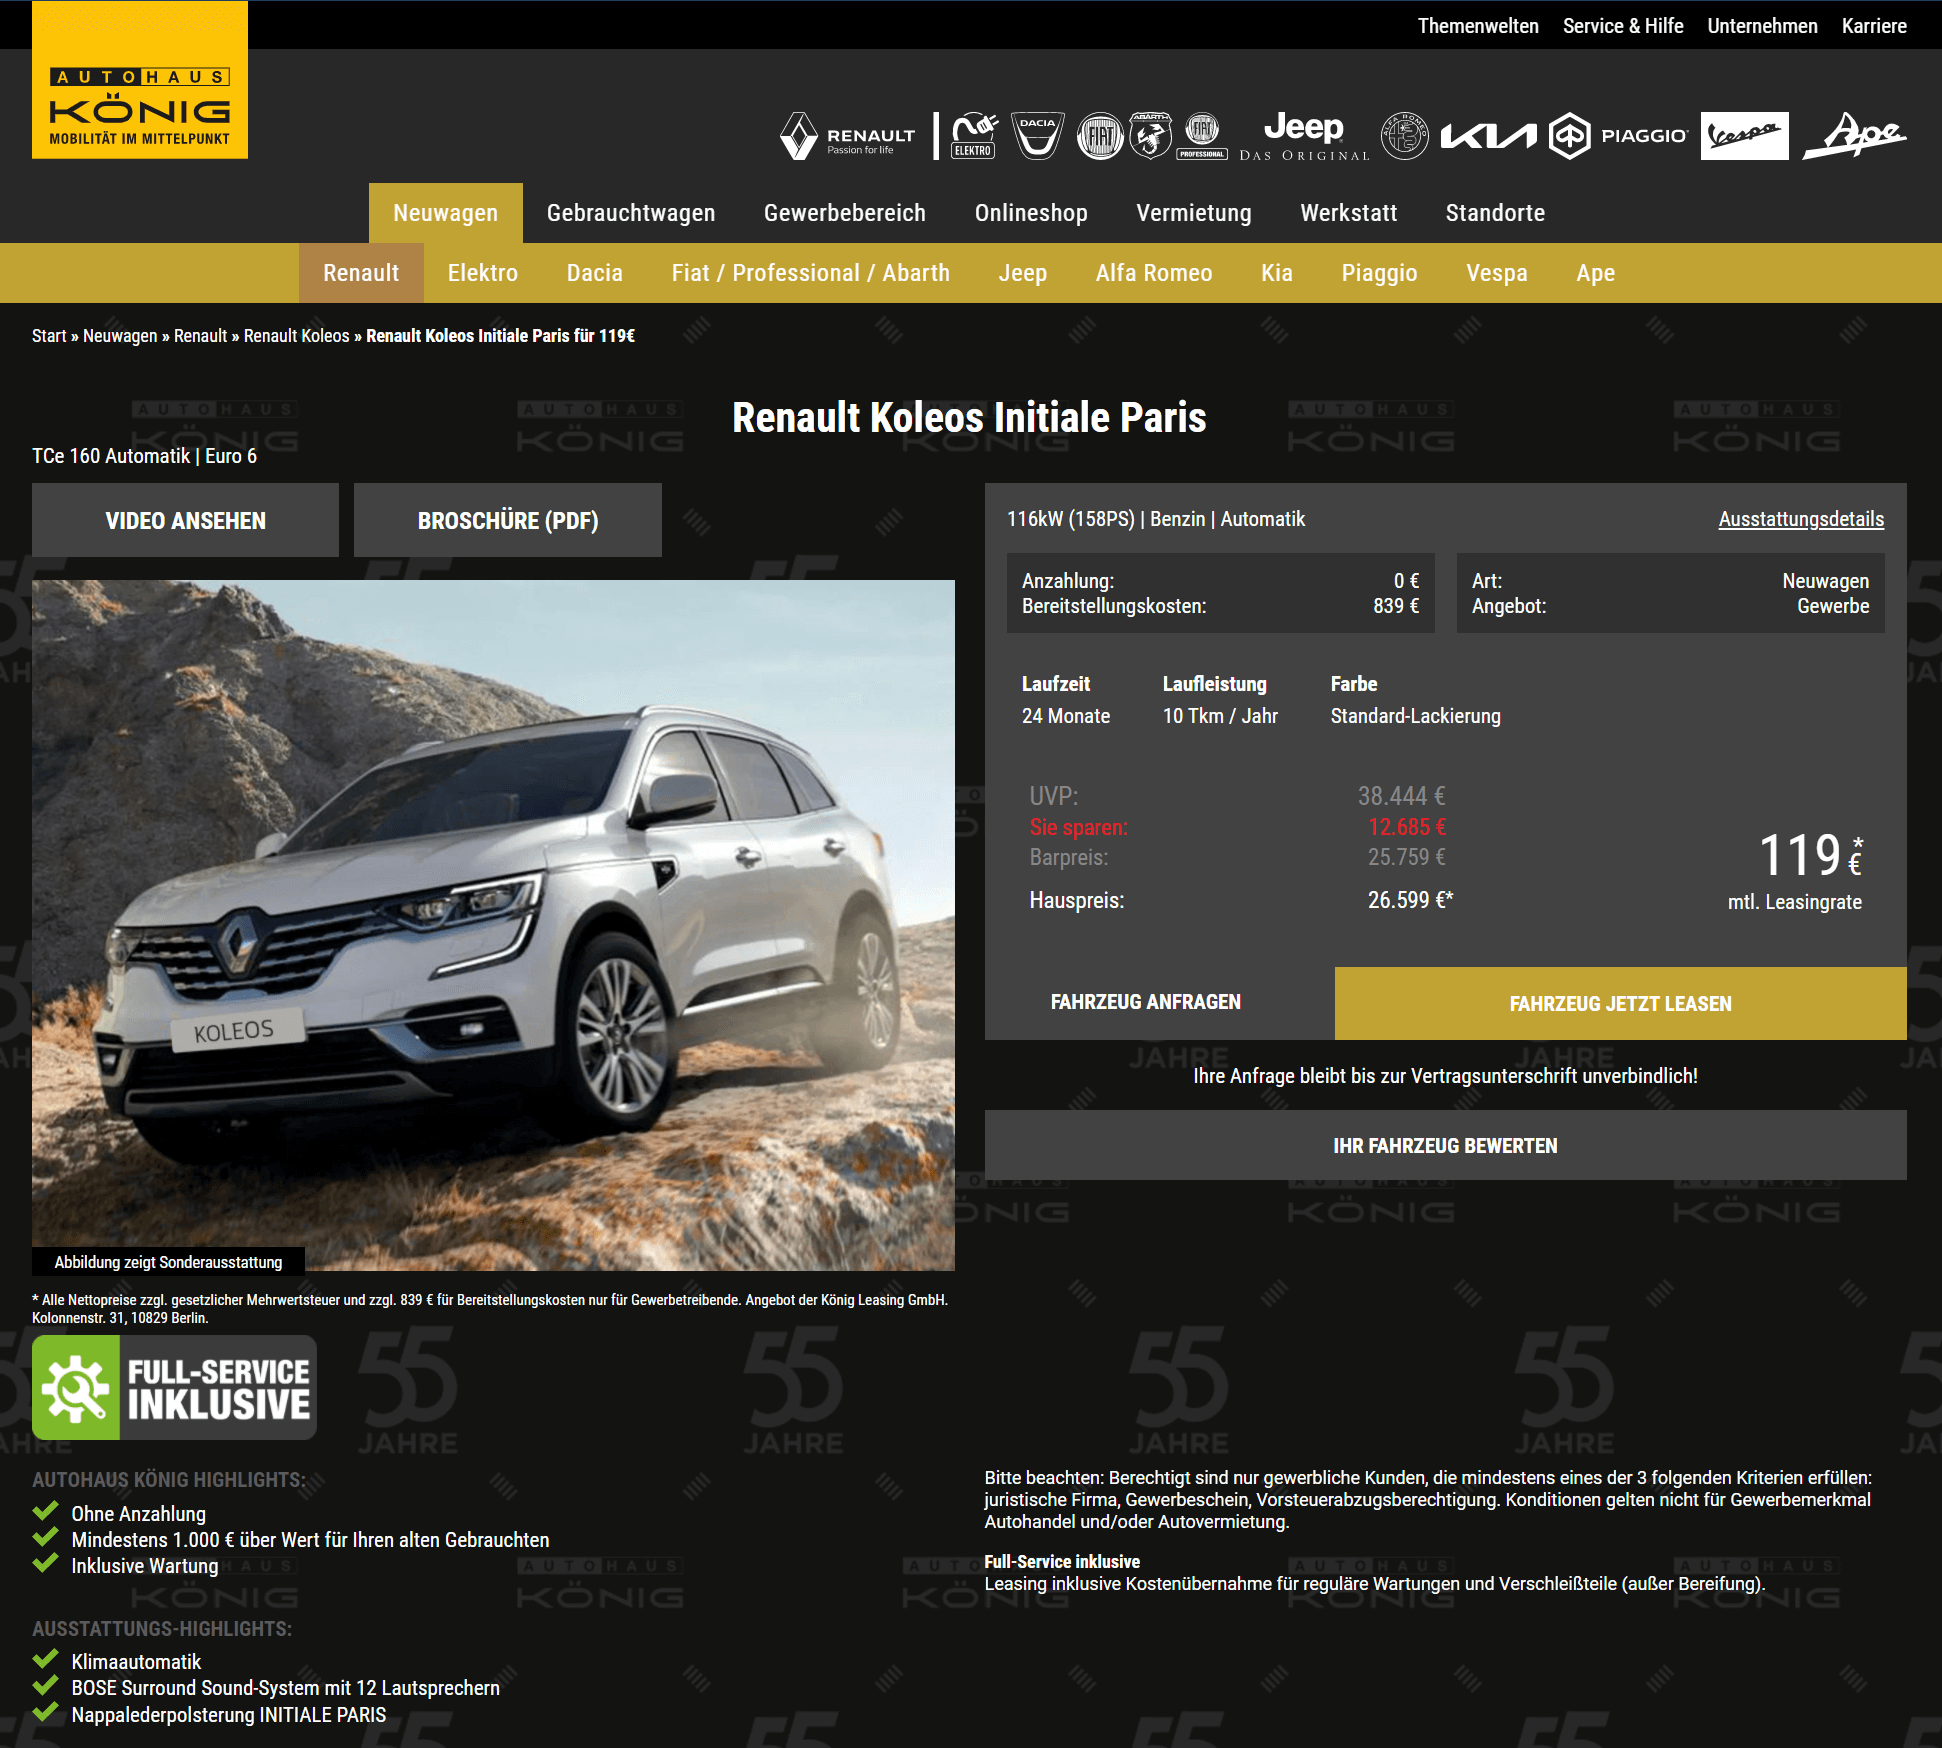Image resolution: width=1942 pixels, height=1748 pixels.
Task: Open the Kia brand logo
Action: (x=1488, y=136)
